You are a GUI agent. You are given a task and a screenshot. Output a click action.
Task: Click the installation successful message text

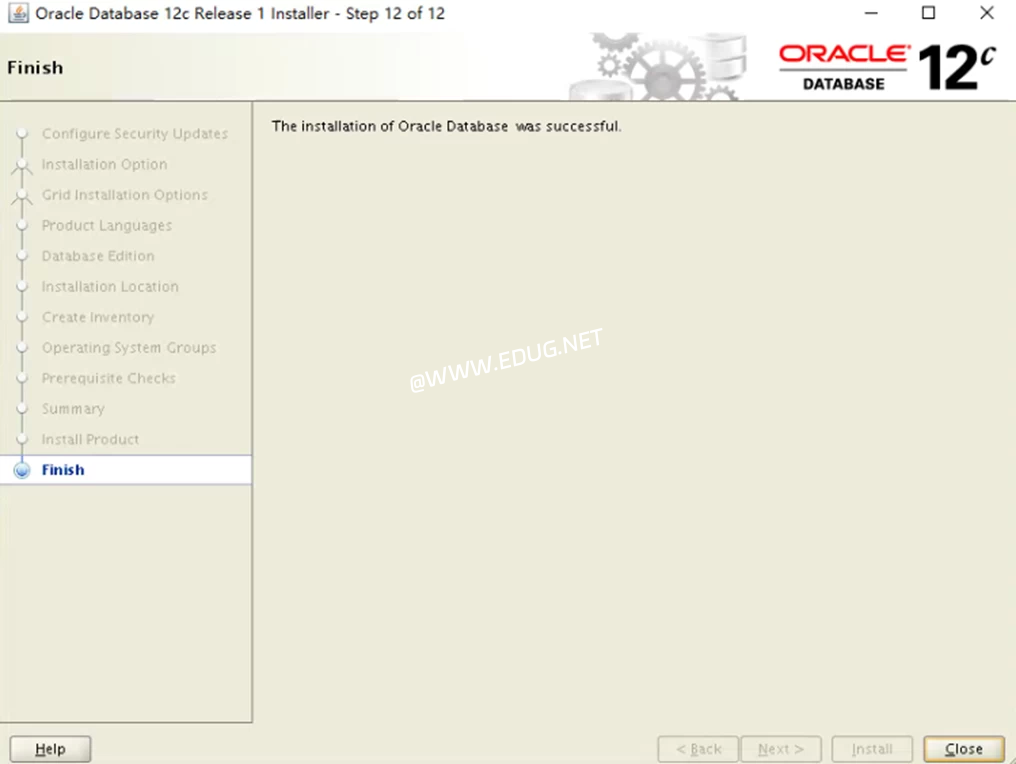coord(446,126)
